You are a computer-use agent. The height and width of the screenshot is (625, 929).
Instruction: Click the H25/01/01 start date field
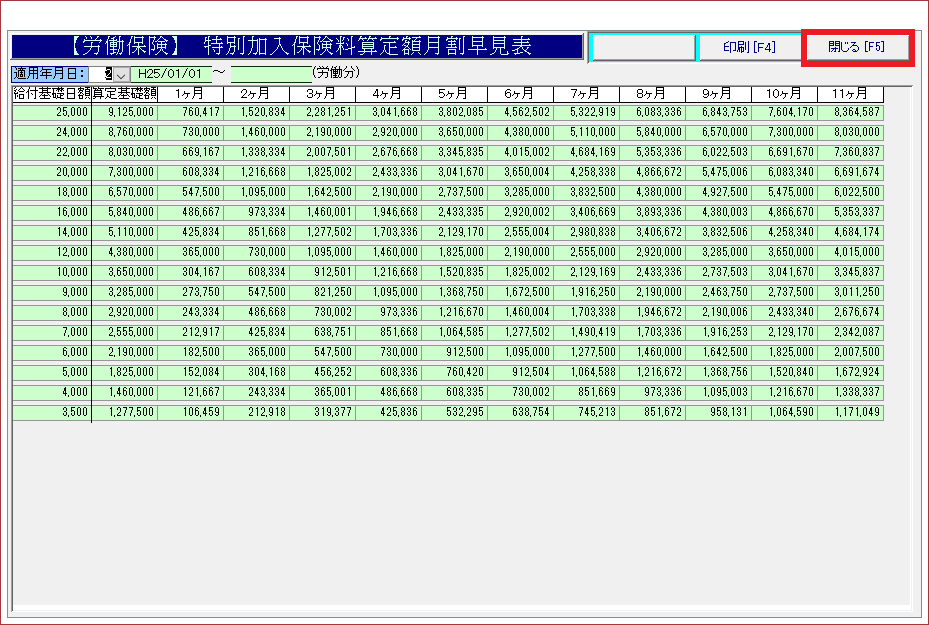tap(170, 74)
